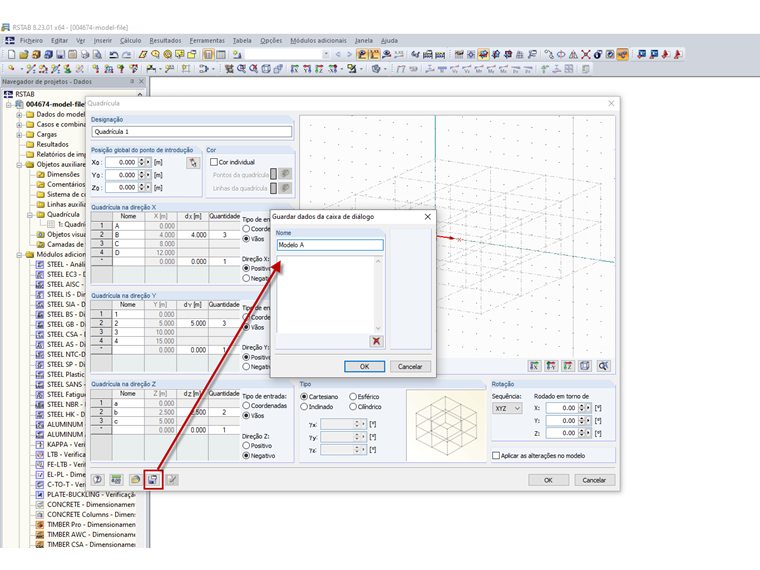The height and width of the screenshot is (570, 760).
Task: Collapse the 004674-model-file root node
Action: point(8,105)
